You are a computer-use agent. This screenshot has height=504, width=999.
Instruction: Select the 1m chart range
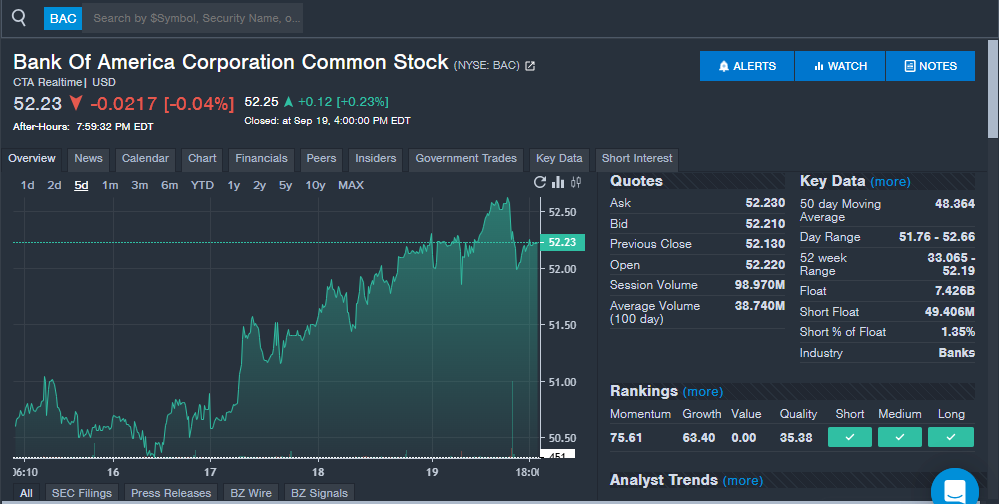[110, 185]
